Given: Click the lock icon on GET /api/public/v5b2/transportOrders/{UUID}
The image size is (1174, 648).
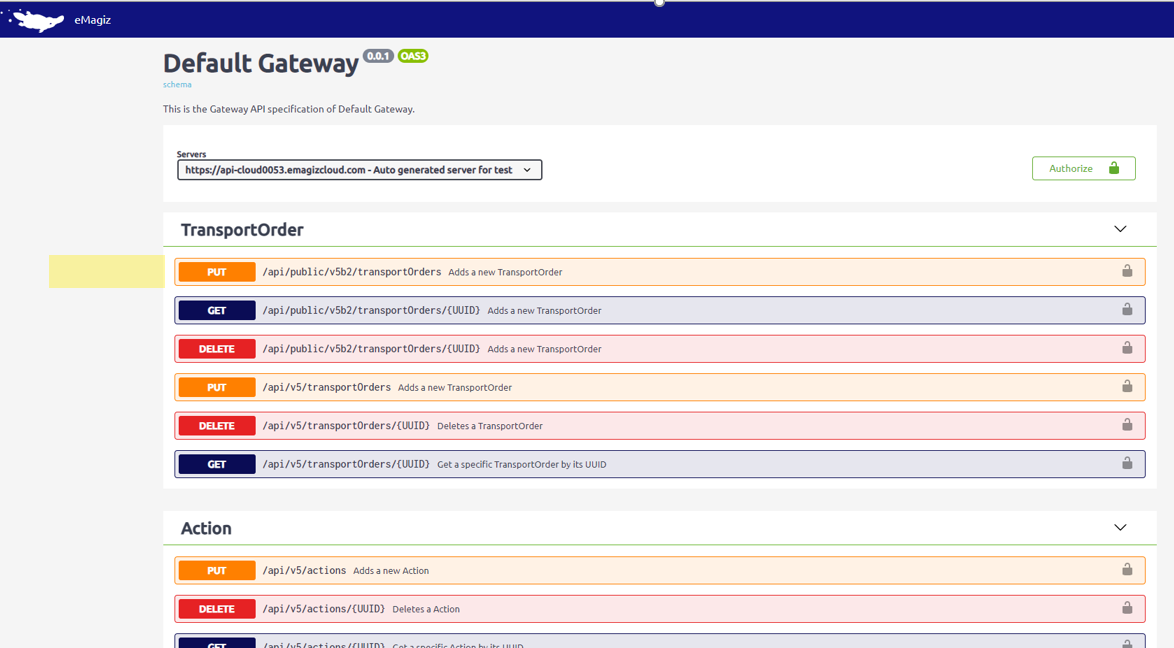Looking at the screenshot, I should tap(1128, 310).
